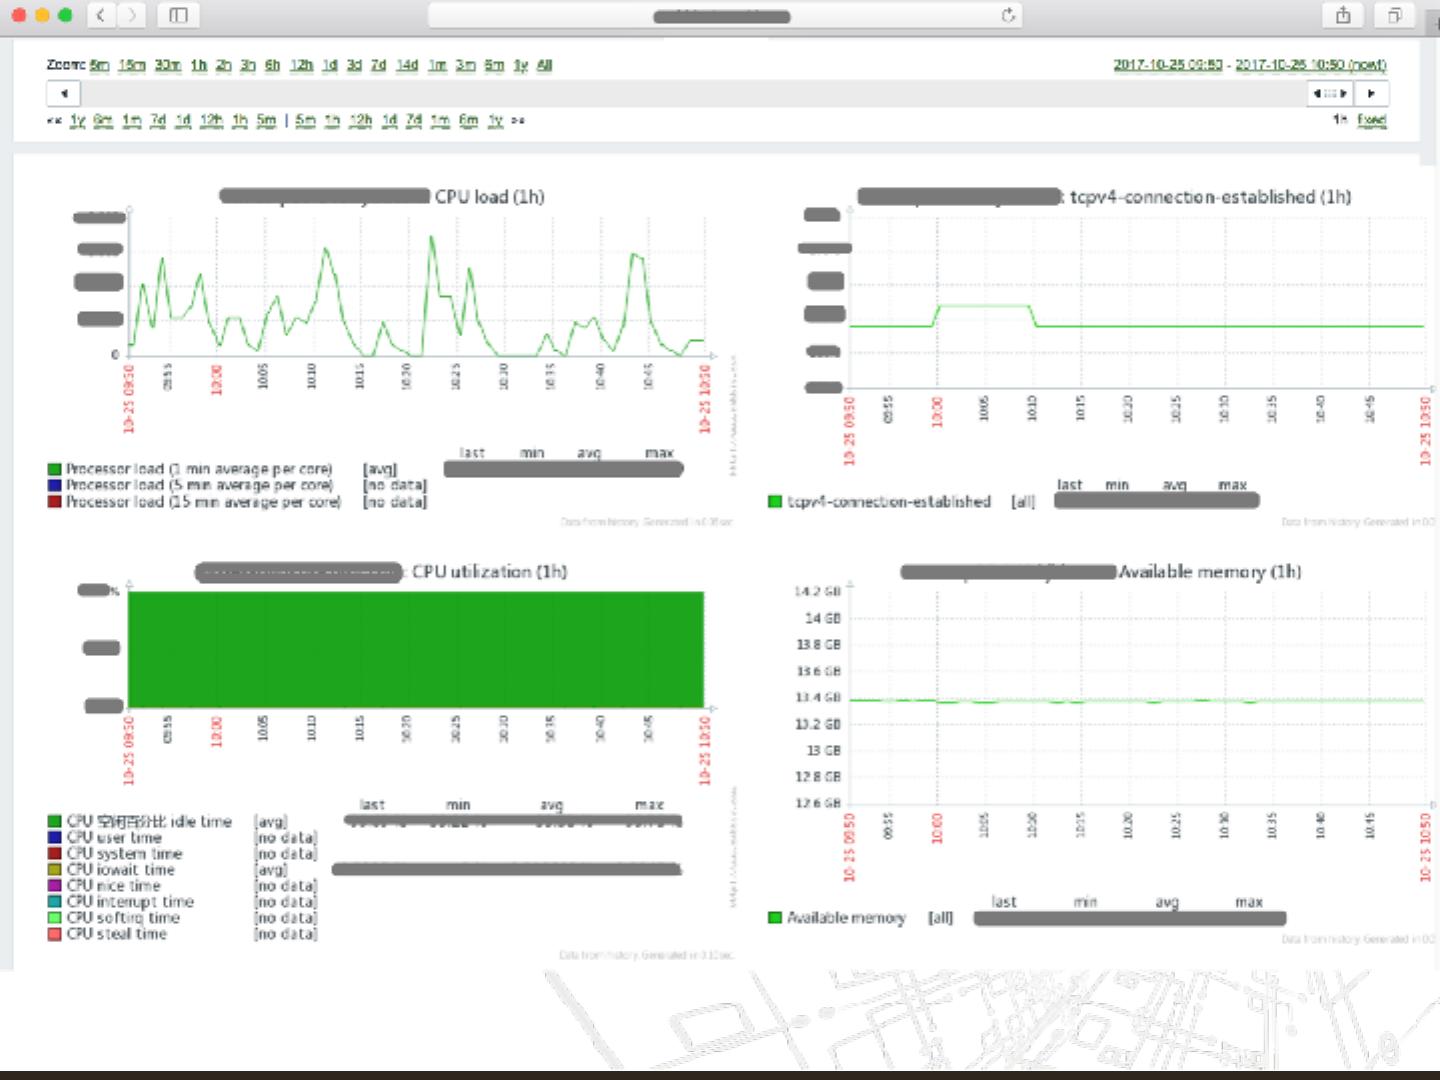Open the start date 2017-10-25 09:50 picker

pyautogui.click(x=1167, y=65)
